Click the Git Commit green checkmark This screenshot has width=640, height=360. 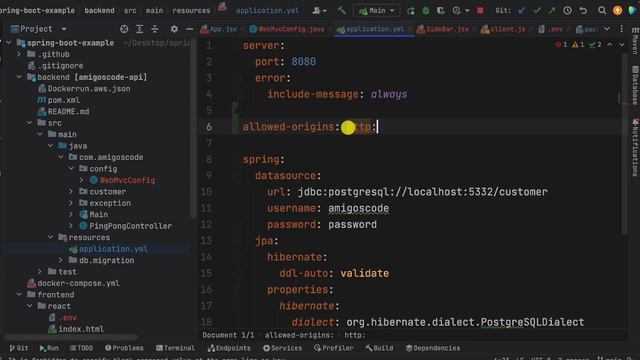pyautogui.click(x=537, y=11)
